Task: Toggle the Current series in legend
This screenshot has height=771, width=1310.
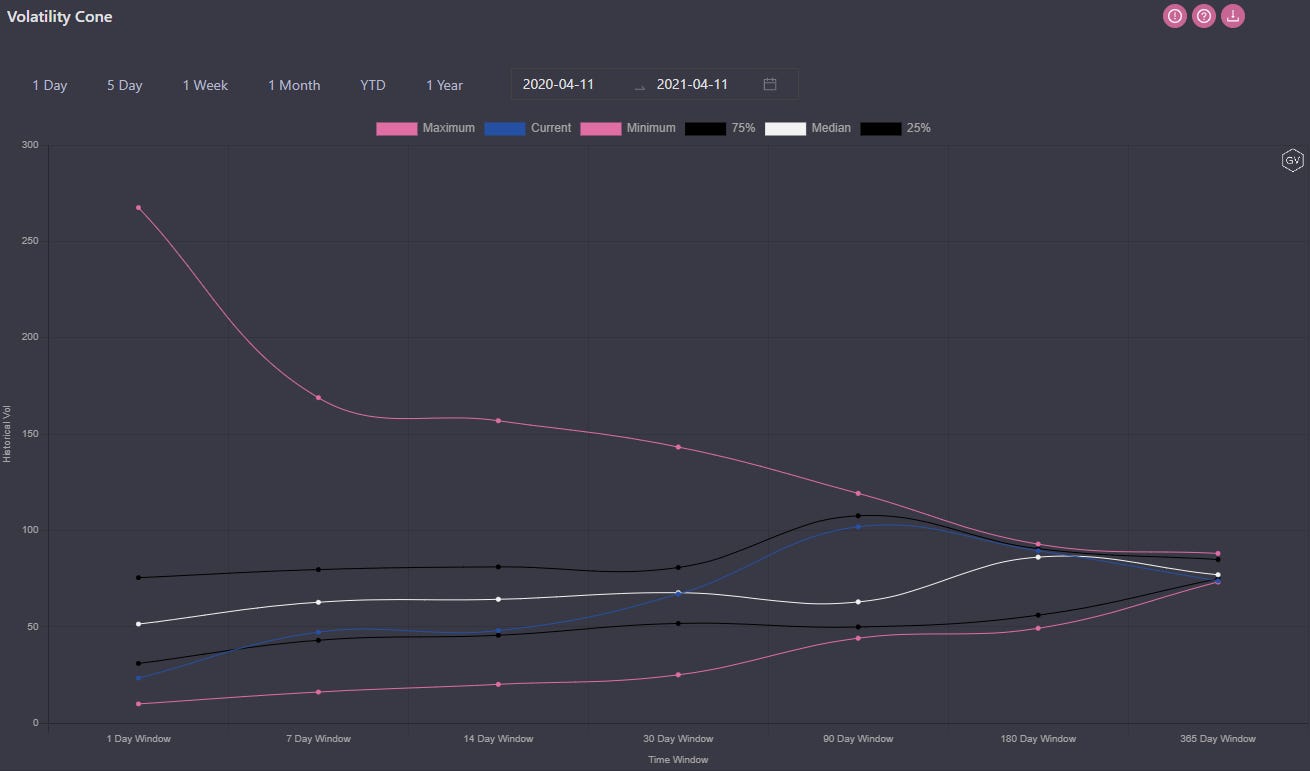Action: tap(527, 128)
